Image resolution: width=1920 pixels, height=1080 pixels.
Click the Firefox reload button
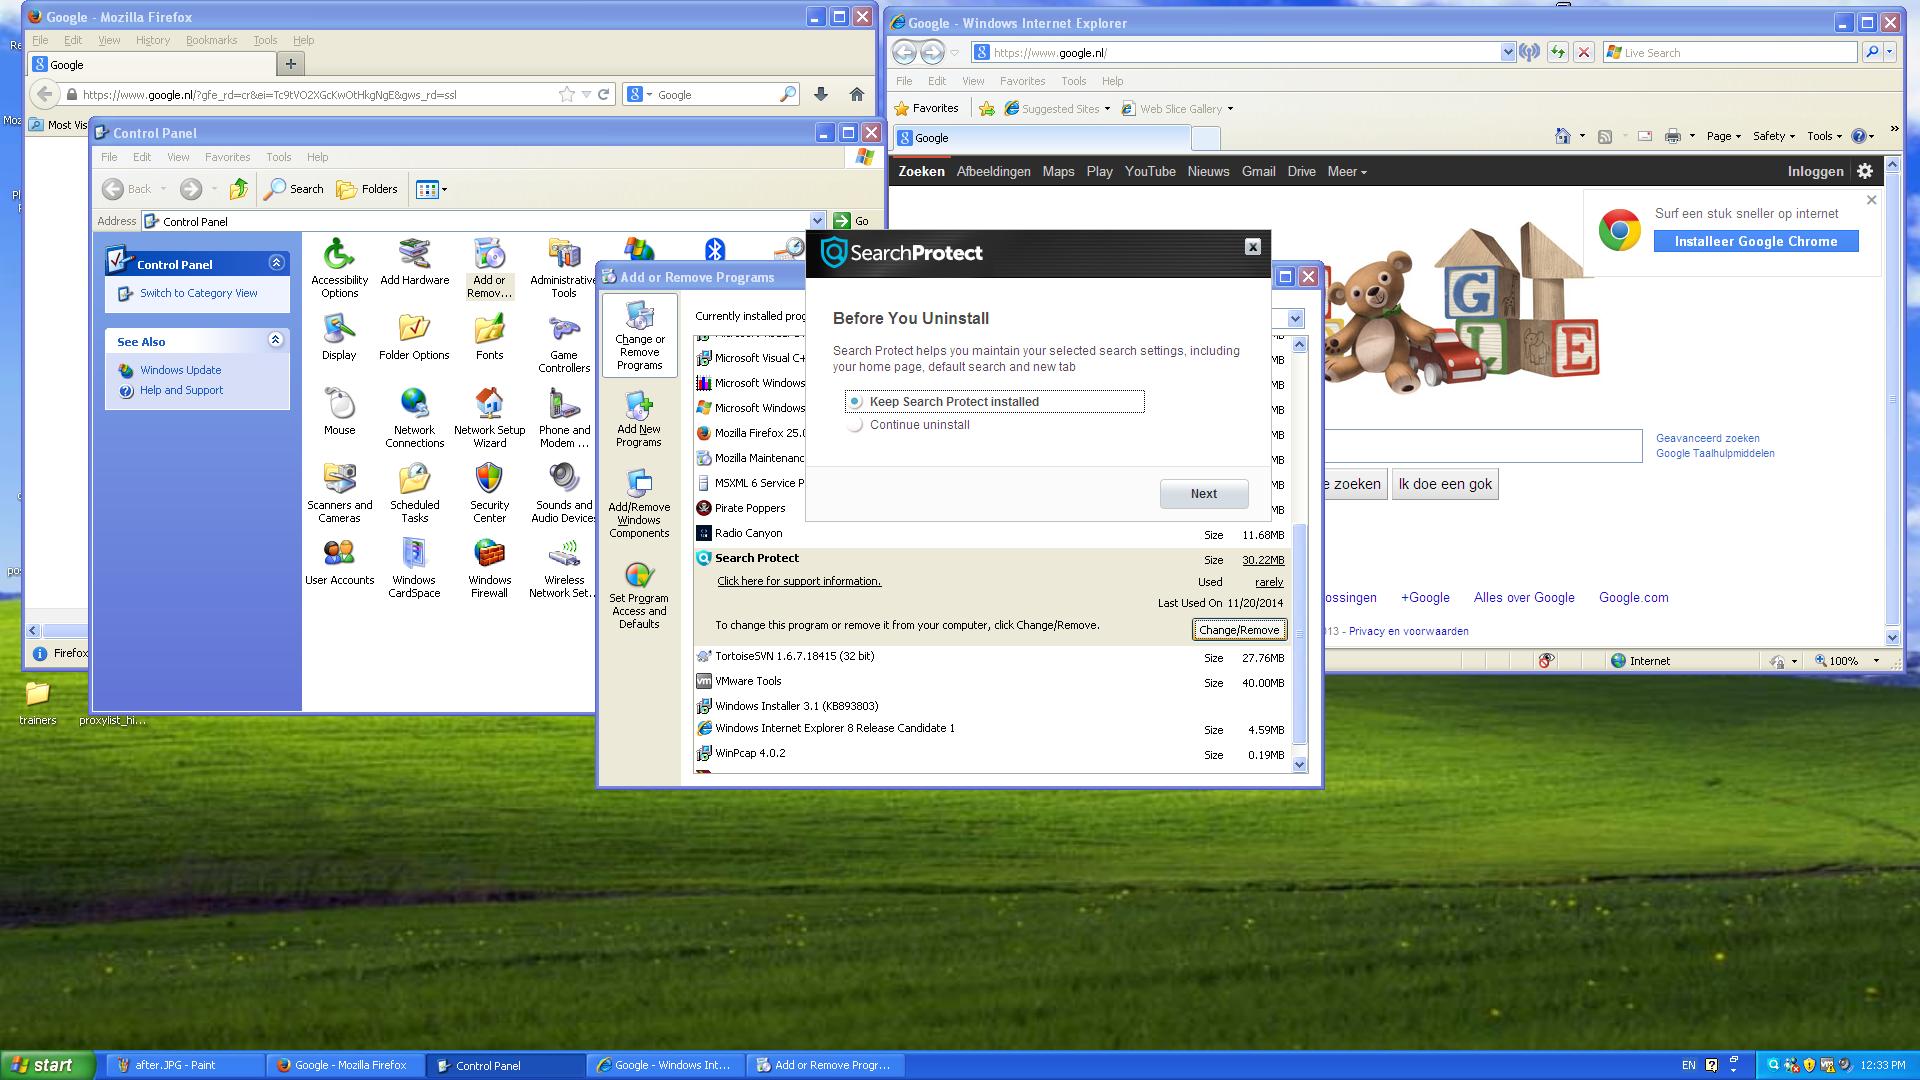604,94
